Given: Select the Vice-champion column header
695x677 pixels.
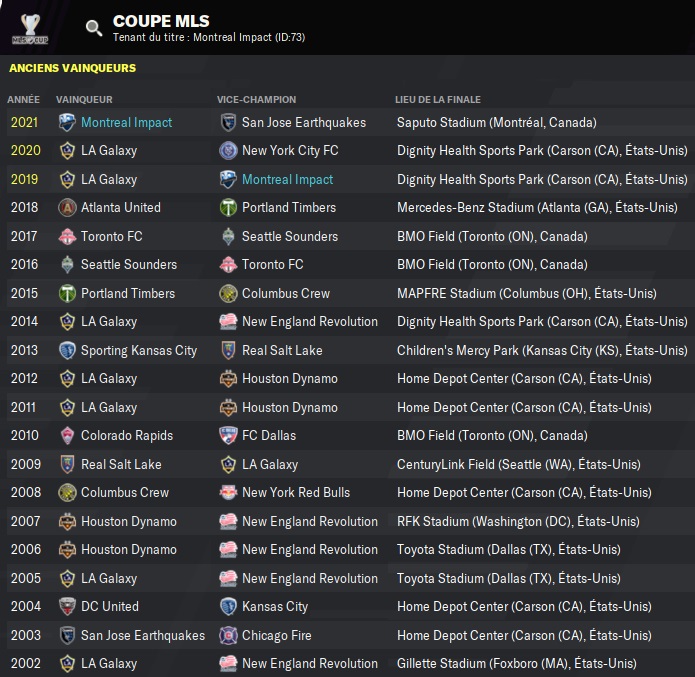Looking at the screenshot, I should [256, 99].
